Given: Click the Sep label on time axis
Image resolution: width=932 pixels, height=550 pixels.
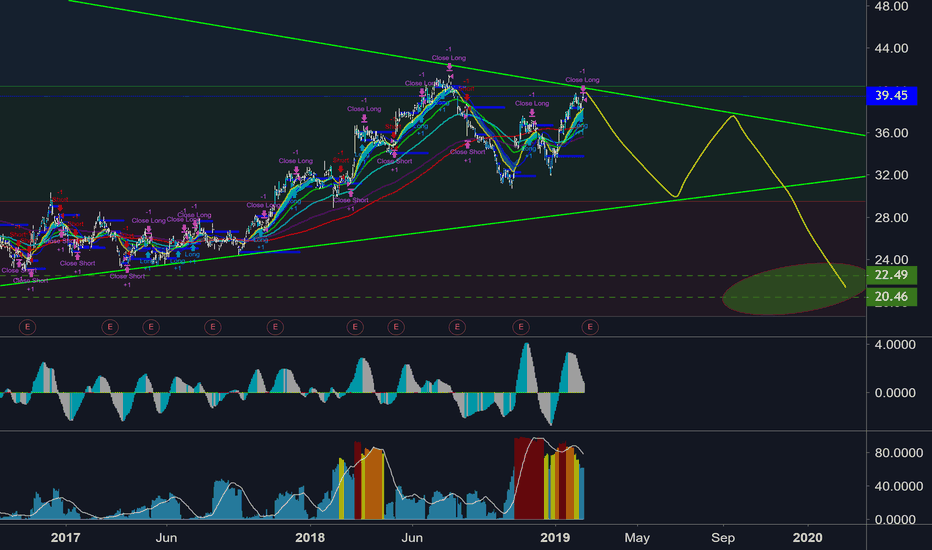Looking at the screenshot, I should click(723, 538).
